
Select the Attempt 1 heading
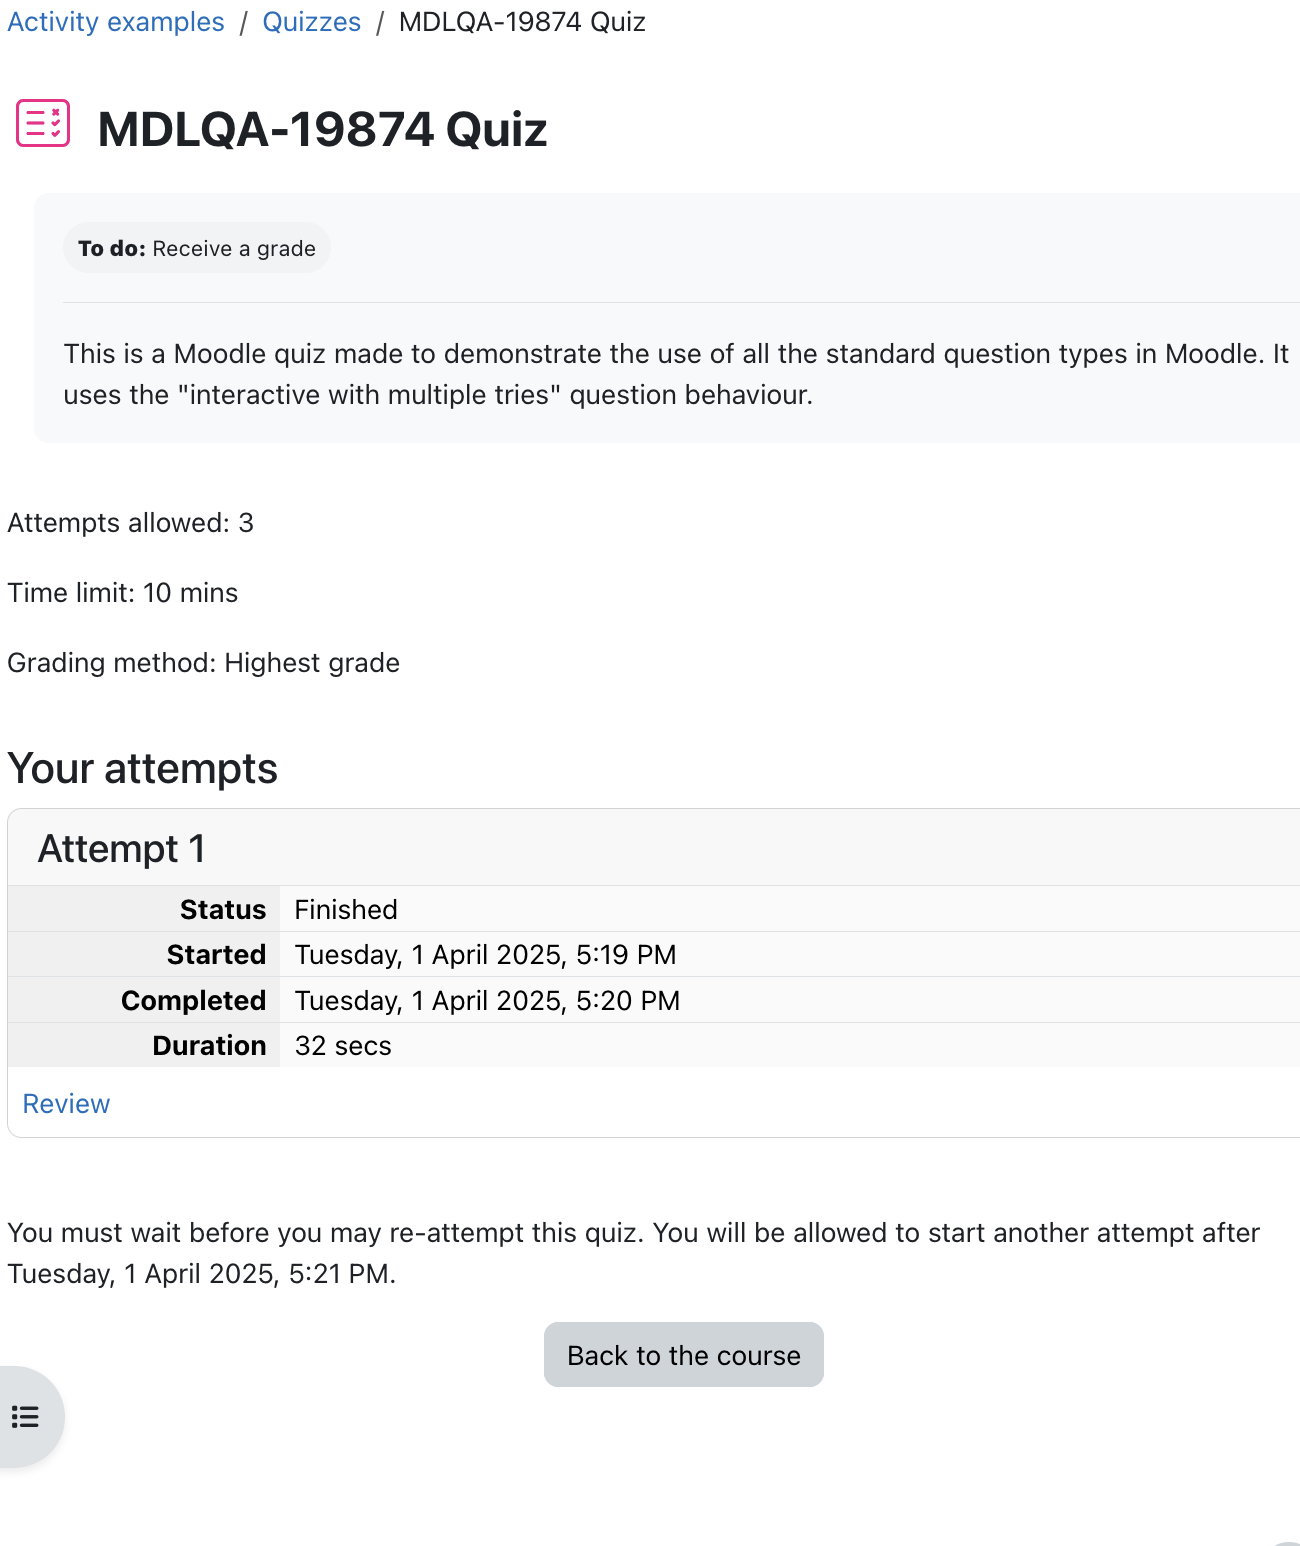tap(121, 849)
